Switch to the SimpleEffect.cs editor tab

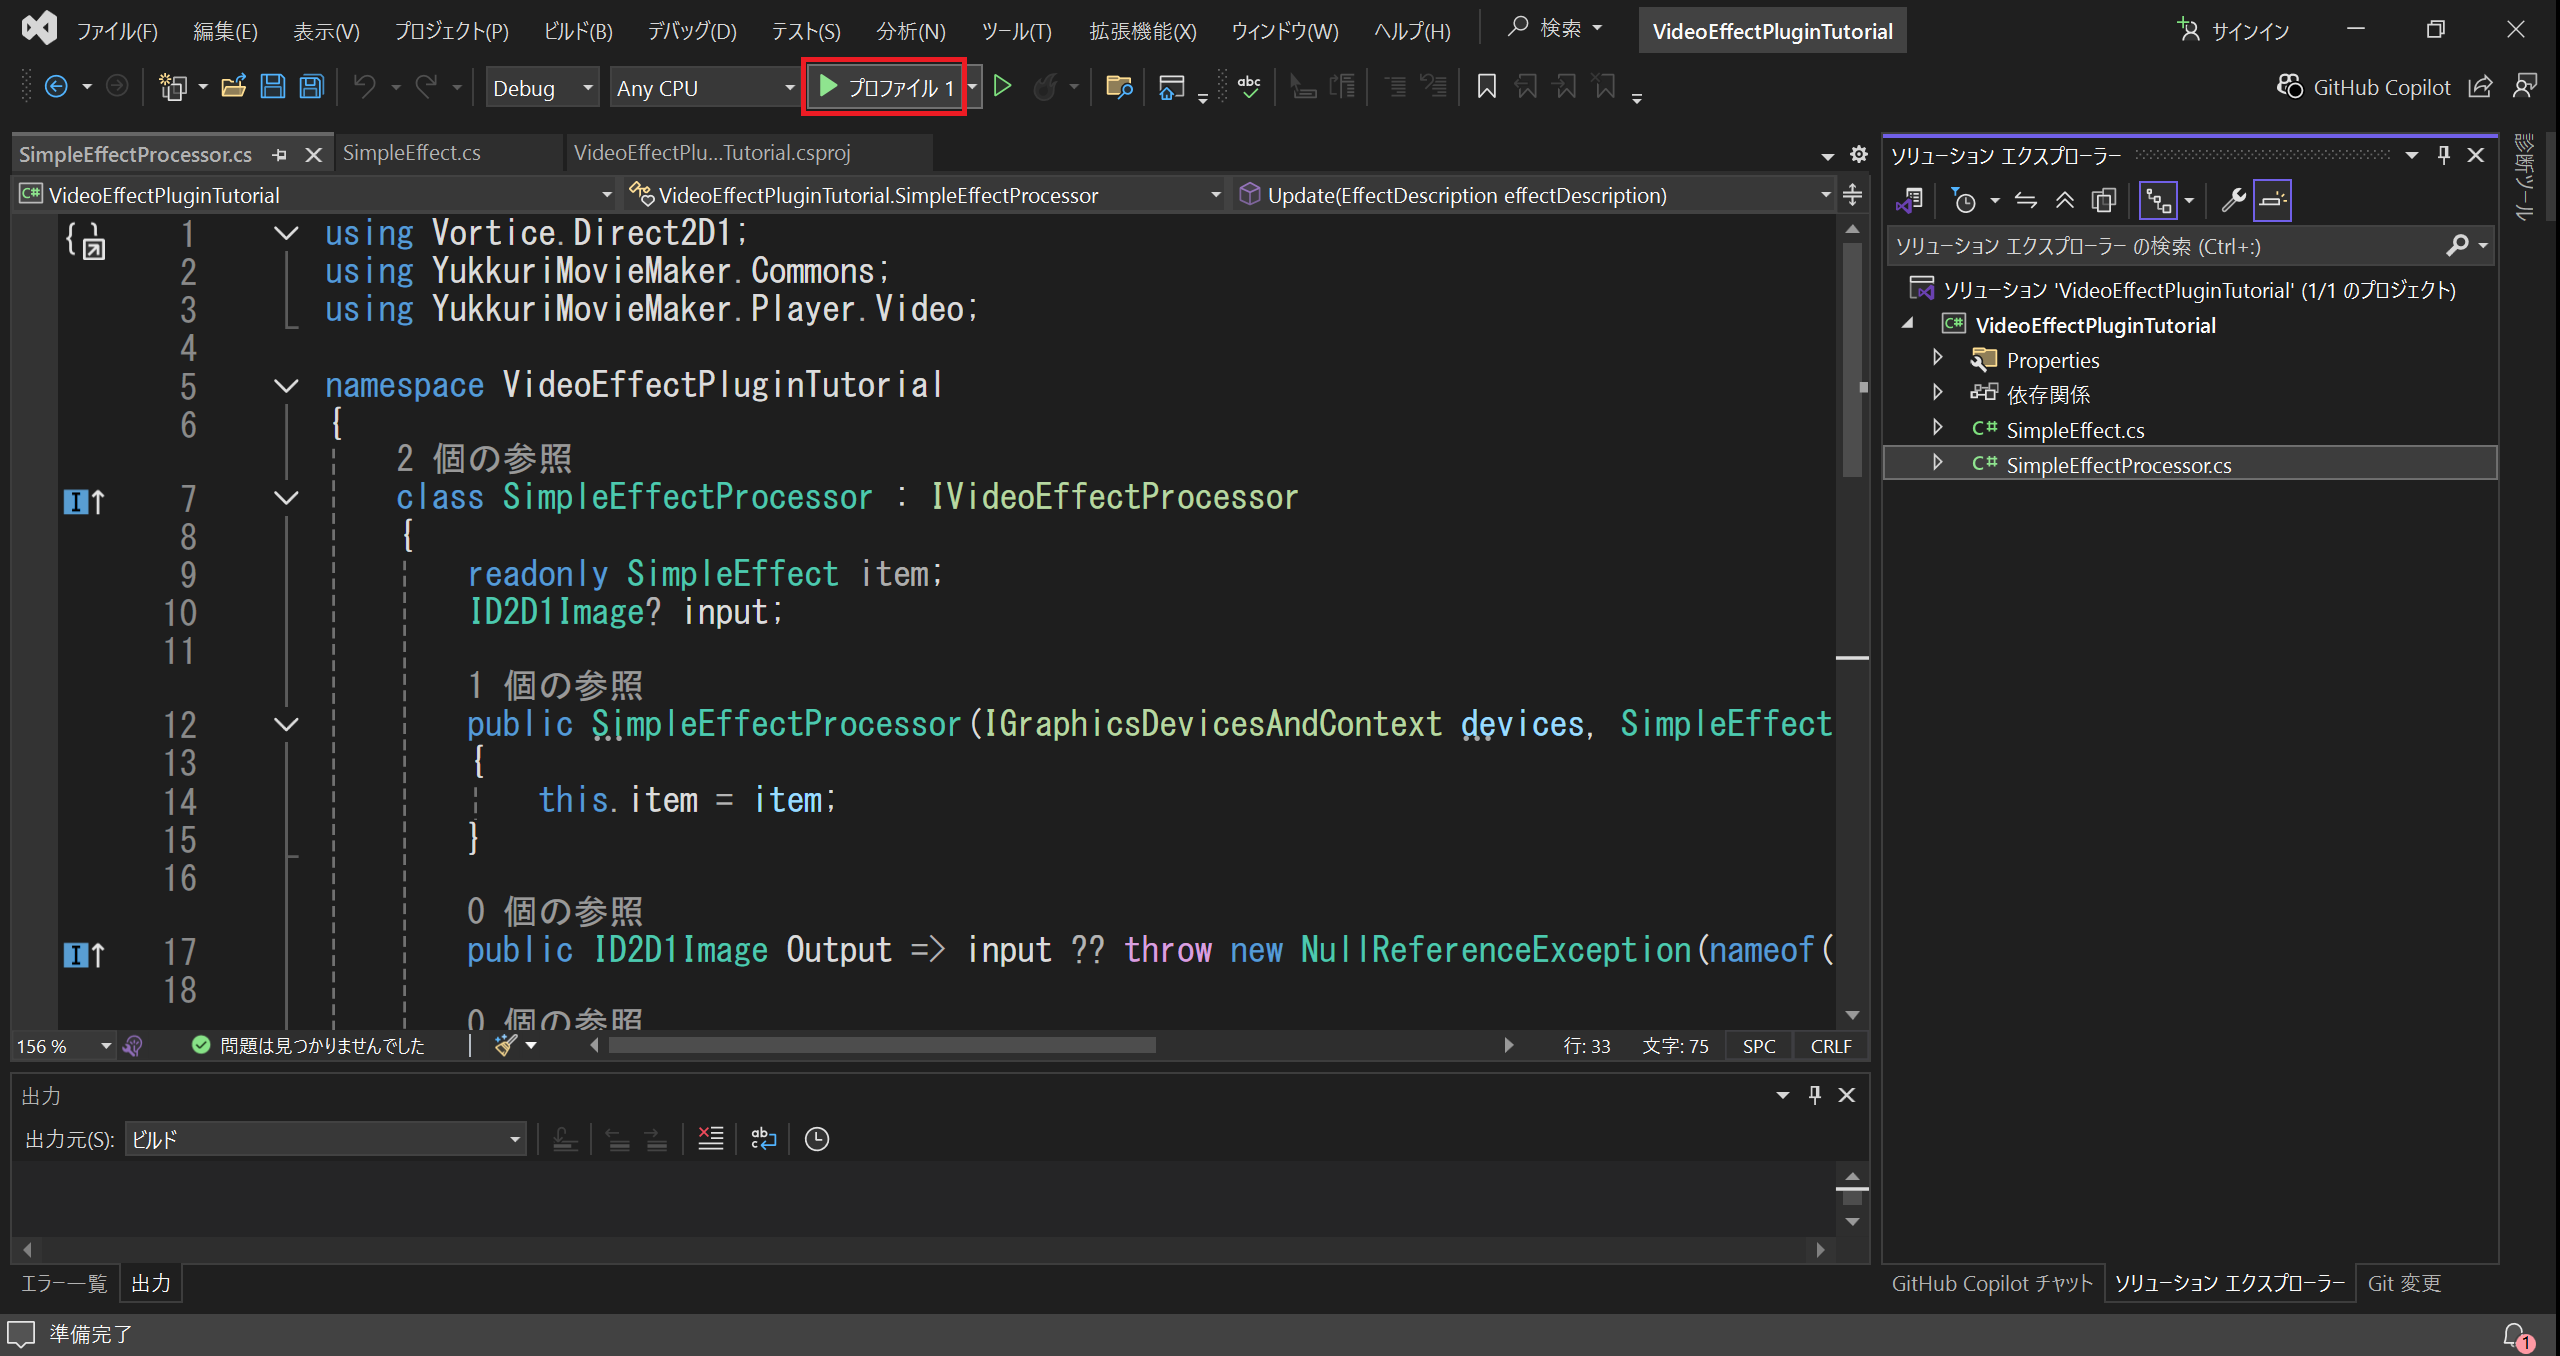(x=412, y=153)
